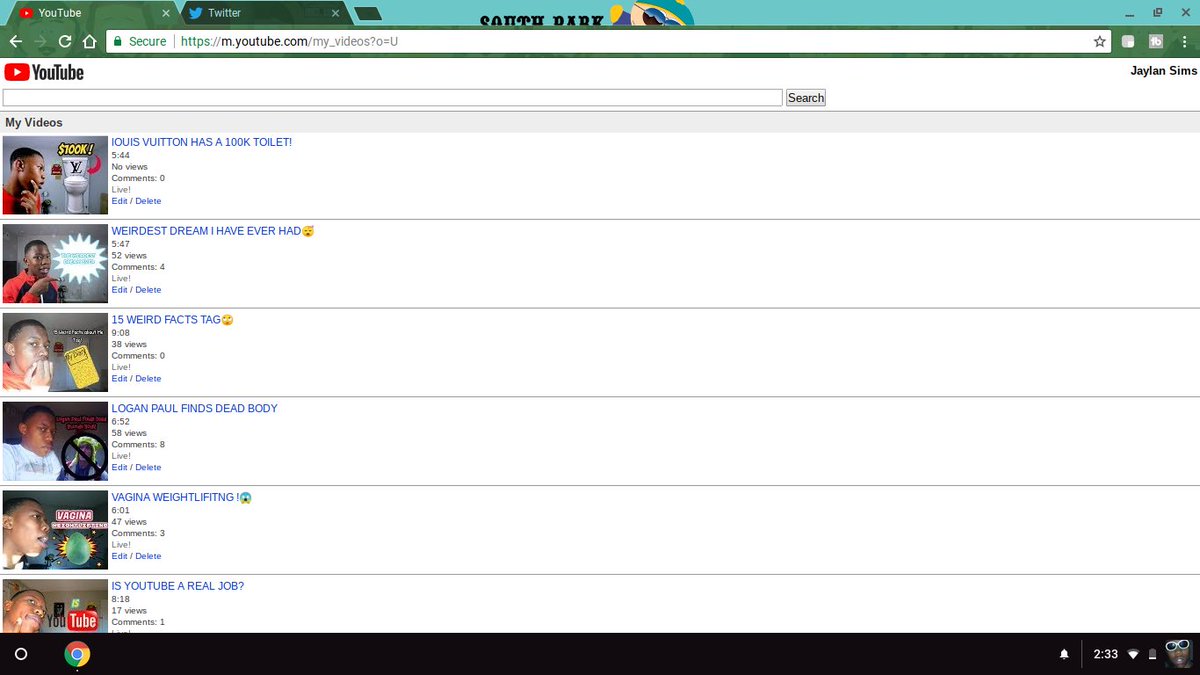Open the notifications bell in the tray
This screenshot has width=1200, height=675.
click(1064, 654)
